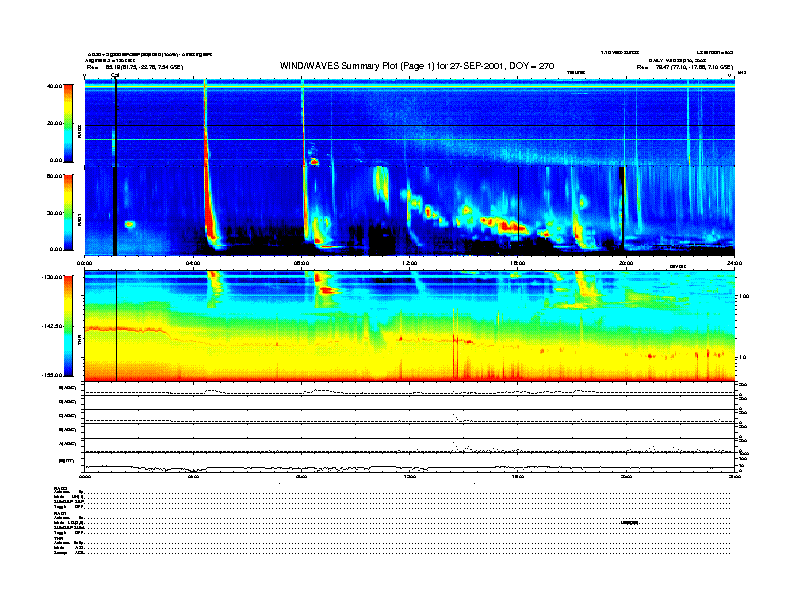Image resolution: width=792 pixels, height=612 pixels.
Task: Click the 08:00 tick label under RAD1 panel
Action: pos(302,263)
